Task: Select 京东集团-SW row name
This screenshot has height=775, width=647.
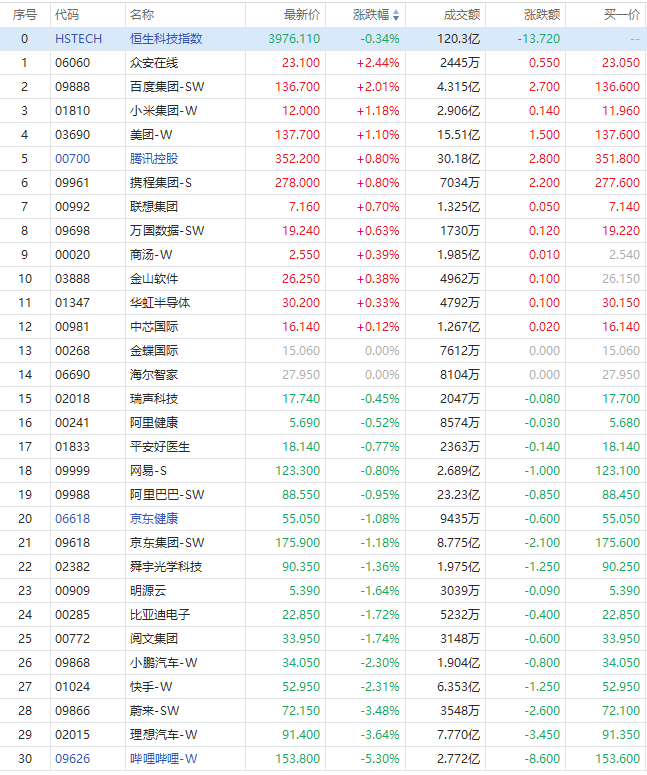Action: (167, 543)
